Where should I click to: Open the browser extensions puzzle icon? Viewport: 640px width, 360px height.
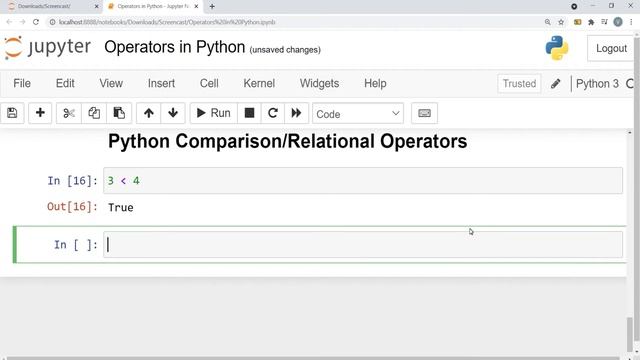coord(591,22)
